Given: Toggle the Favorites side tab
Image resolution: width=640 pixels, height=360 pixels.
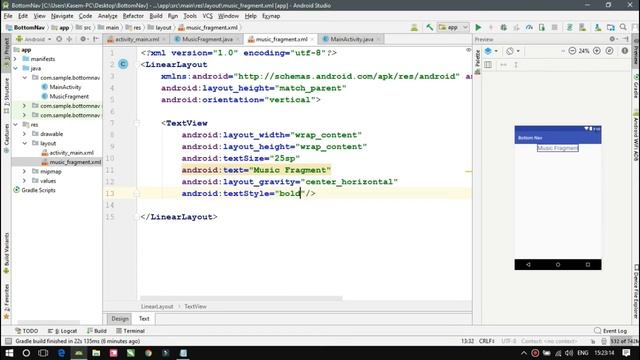Looking at the screenshot, I should pos(6,301).
